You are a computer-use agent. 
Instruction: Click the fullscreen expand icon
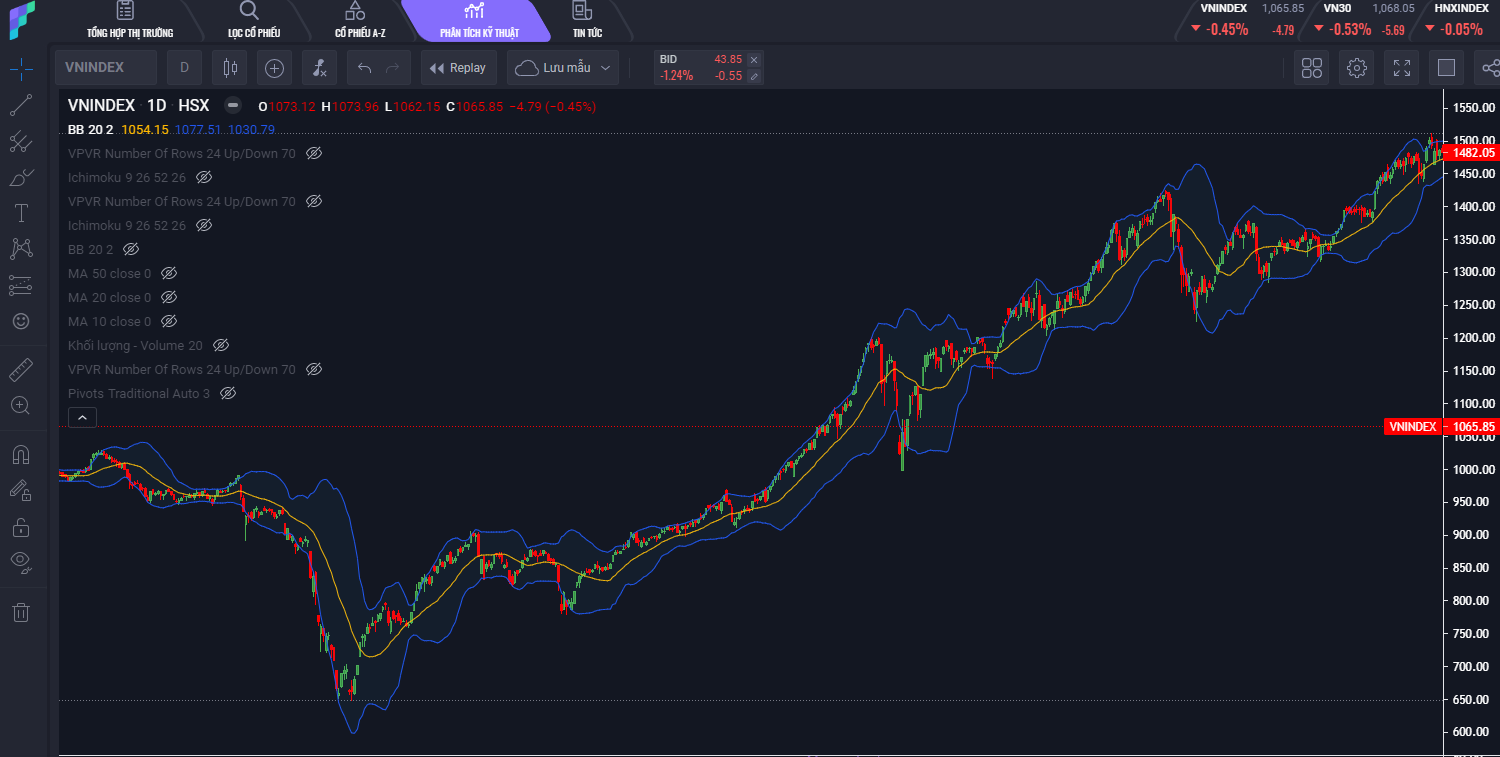pos(1402,68)
